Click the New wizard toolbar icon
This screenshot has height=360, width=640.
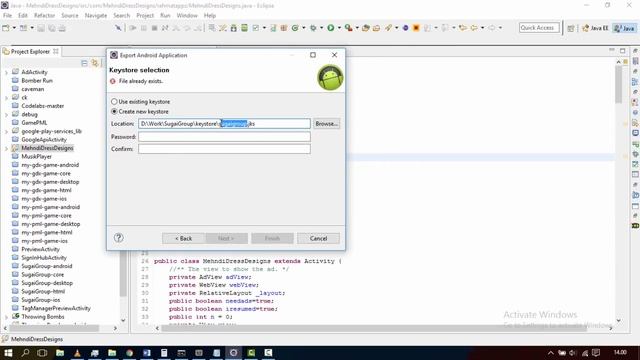pos(6,28)
